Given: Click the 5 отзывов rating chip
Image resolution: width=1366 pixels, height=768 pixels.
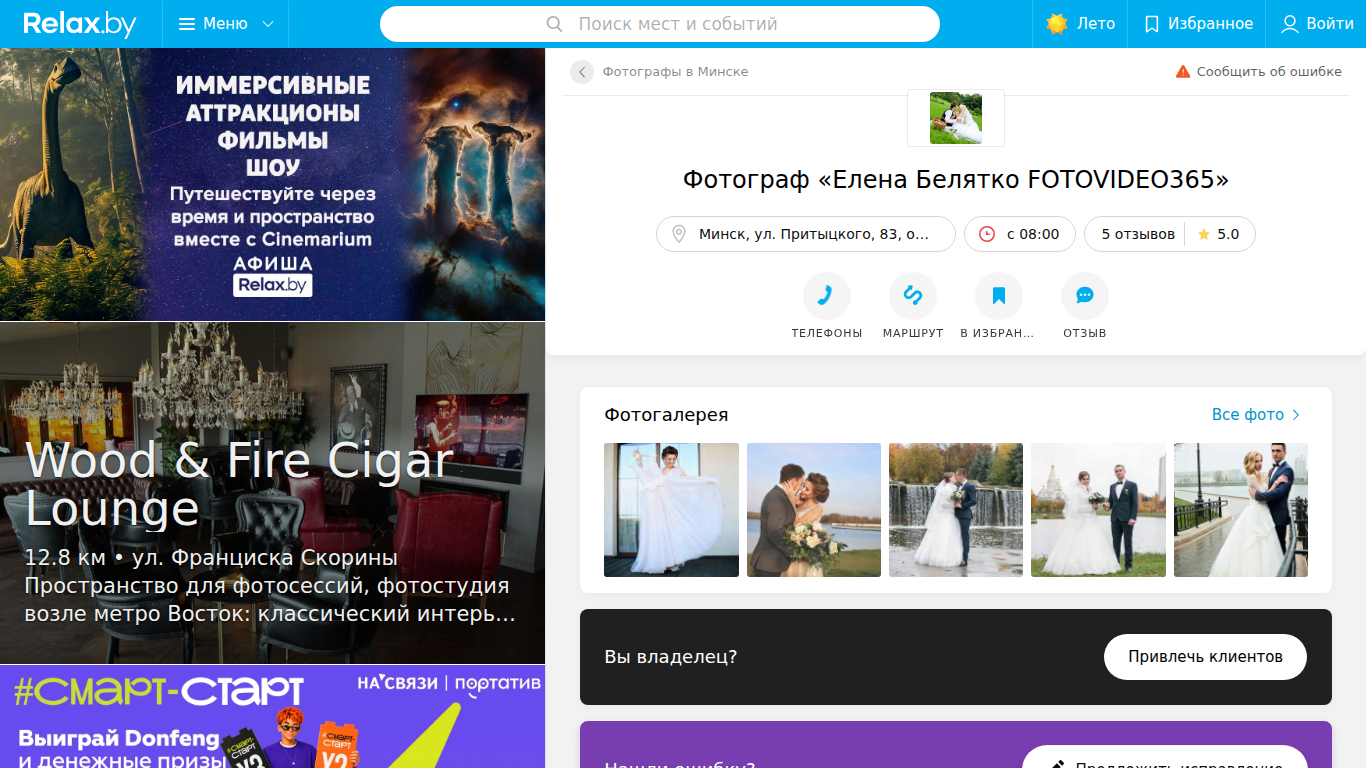Looking at the screenshot, I should [x=1169, y=234].
